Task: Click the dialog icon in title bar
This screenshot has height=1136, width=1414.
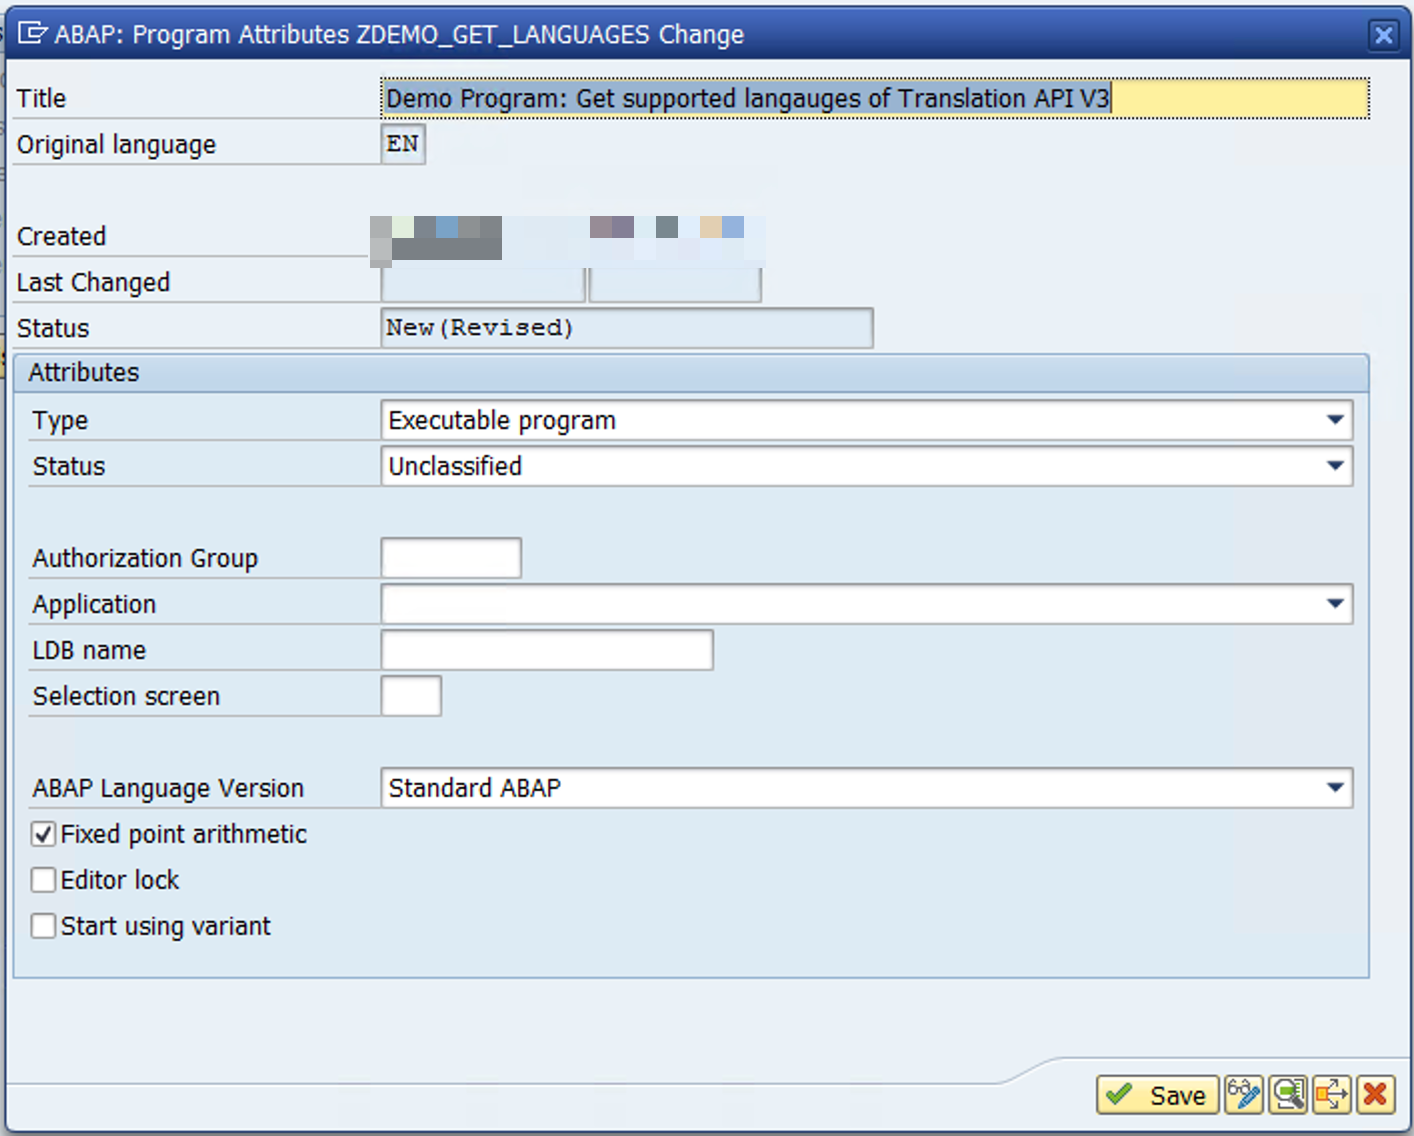Action: (32, 35)
